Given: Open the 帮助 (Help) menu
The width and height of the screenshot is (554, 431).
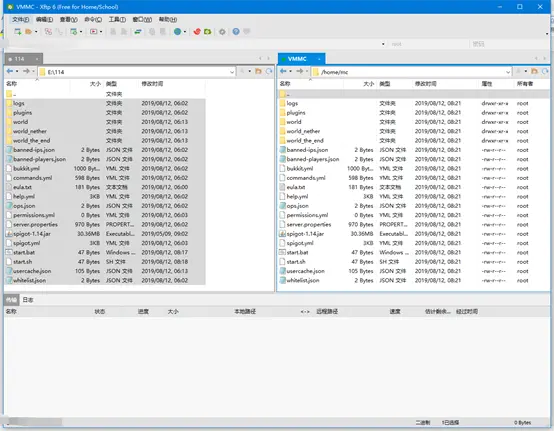Looking at the screenshot, I should 167,19.
